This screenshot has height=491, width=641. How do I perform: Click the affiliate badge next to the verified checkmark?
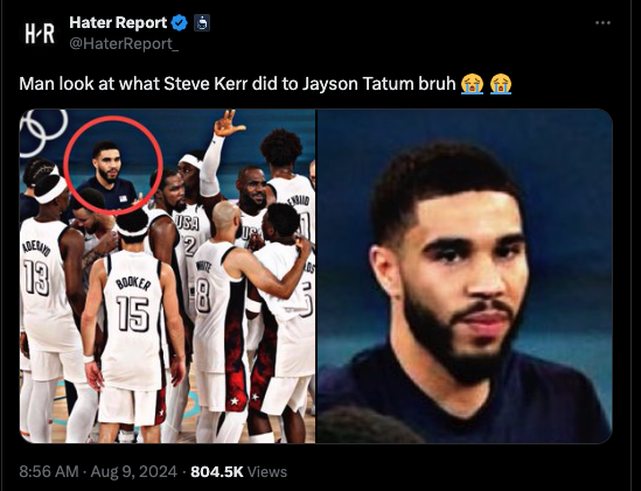click(202, 23)
